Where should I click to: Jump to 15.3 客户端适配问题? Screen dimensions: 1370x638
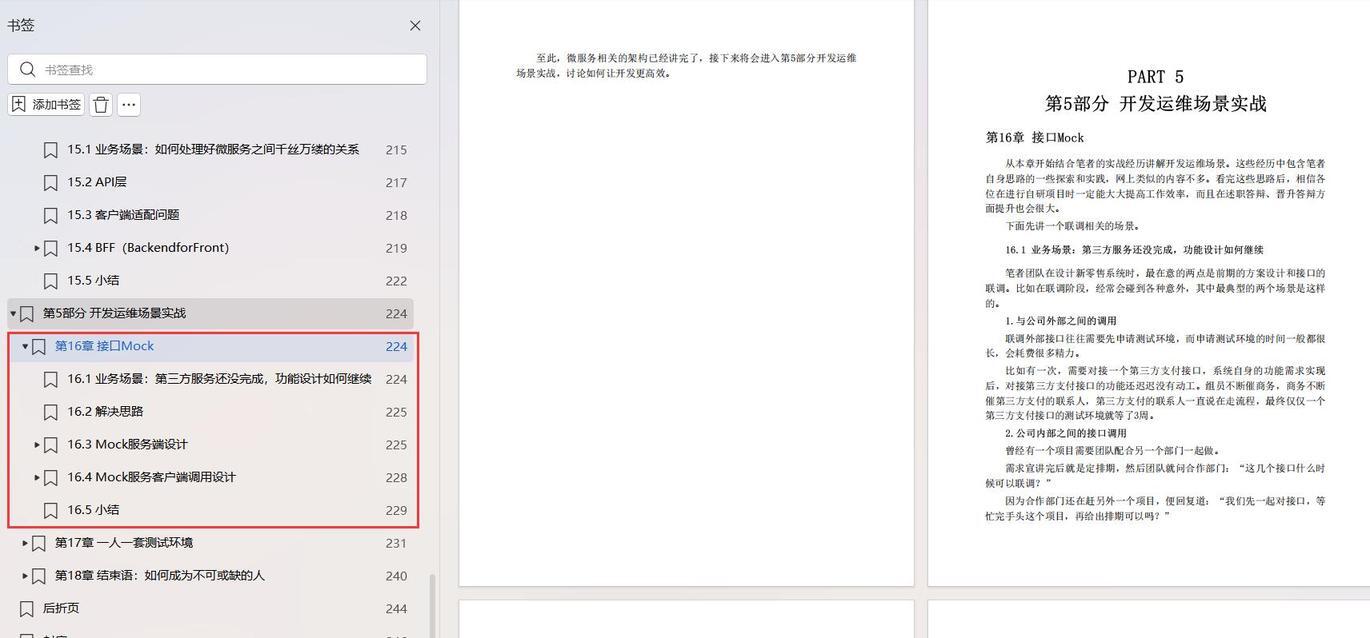(x=123, y=215)
